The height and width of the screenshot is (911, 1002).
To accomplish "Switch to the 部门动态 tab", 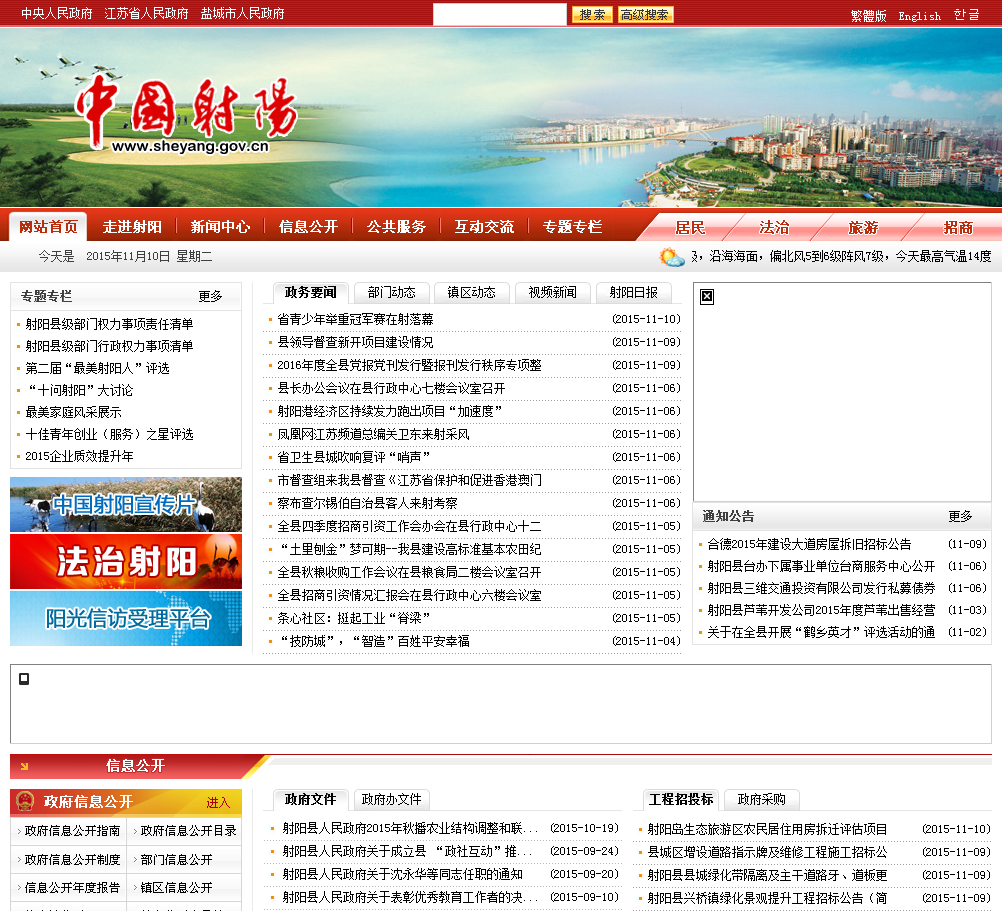I will click(x=391, y=292).
